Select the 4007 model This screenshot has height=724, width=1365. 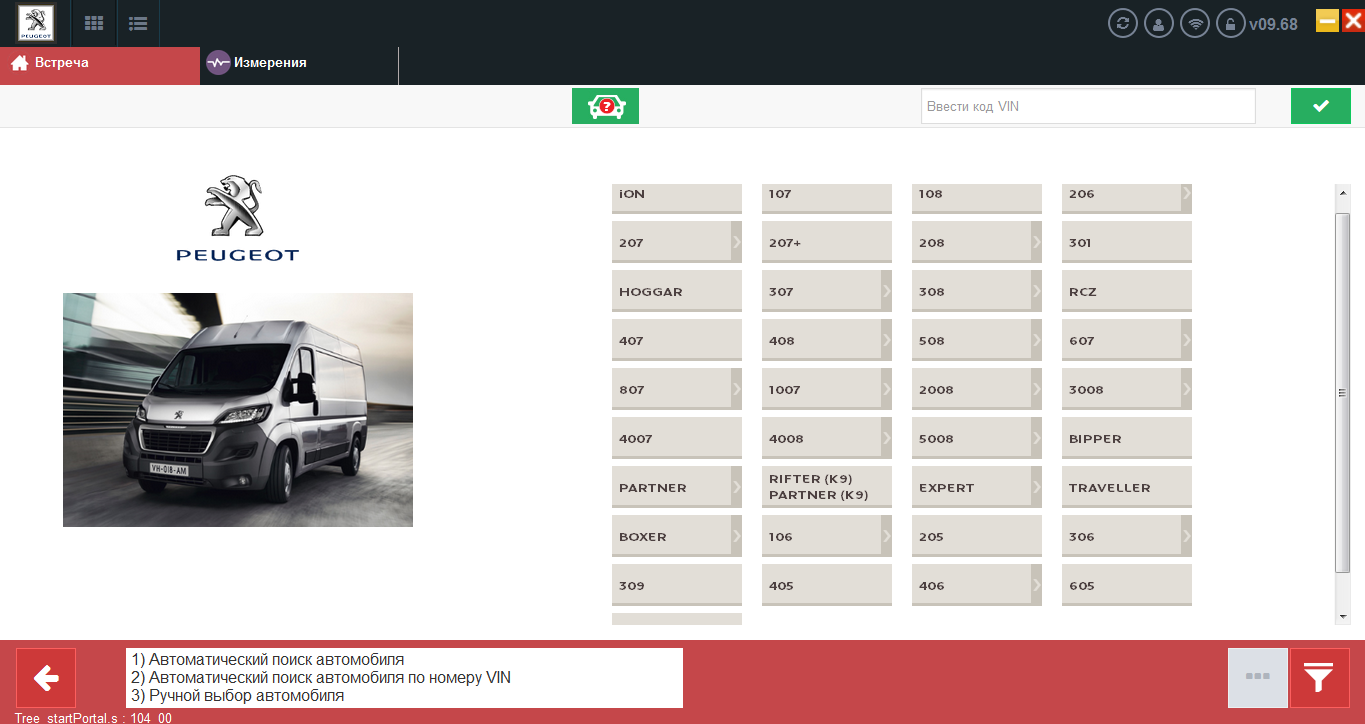(677, 438)
